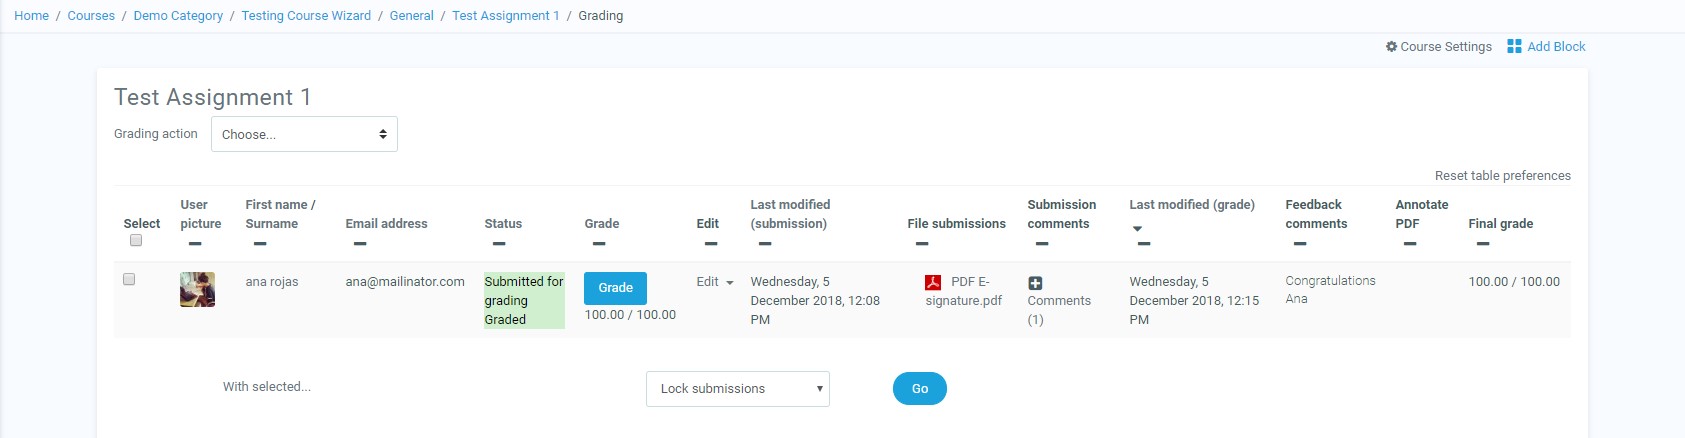Expand the Edit menu for ana rojas
Image resolution: width=1685 pixels, height=438 pixels.
pos(715,282)
